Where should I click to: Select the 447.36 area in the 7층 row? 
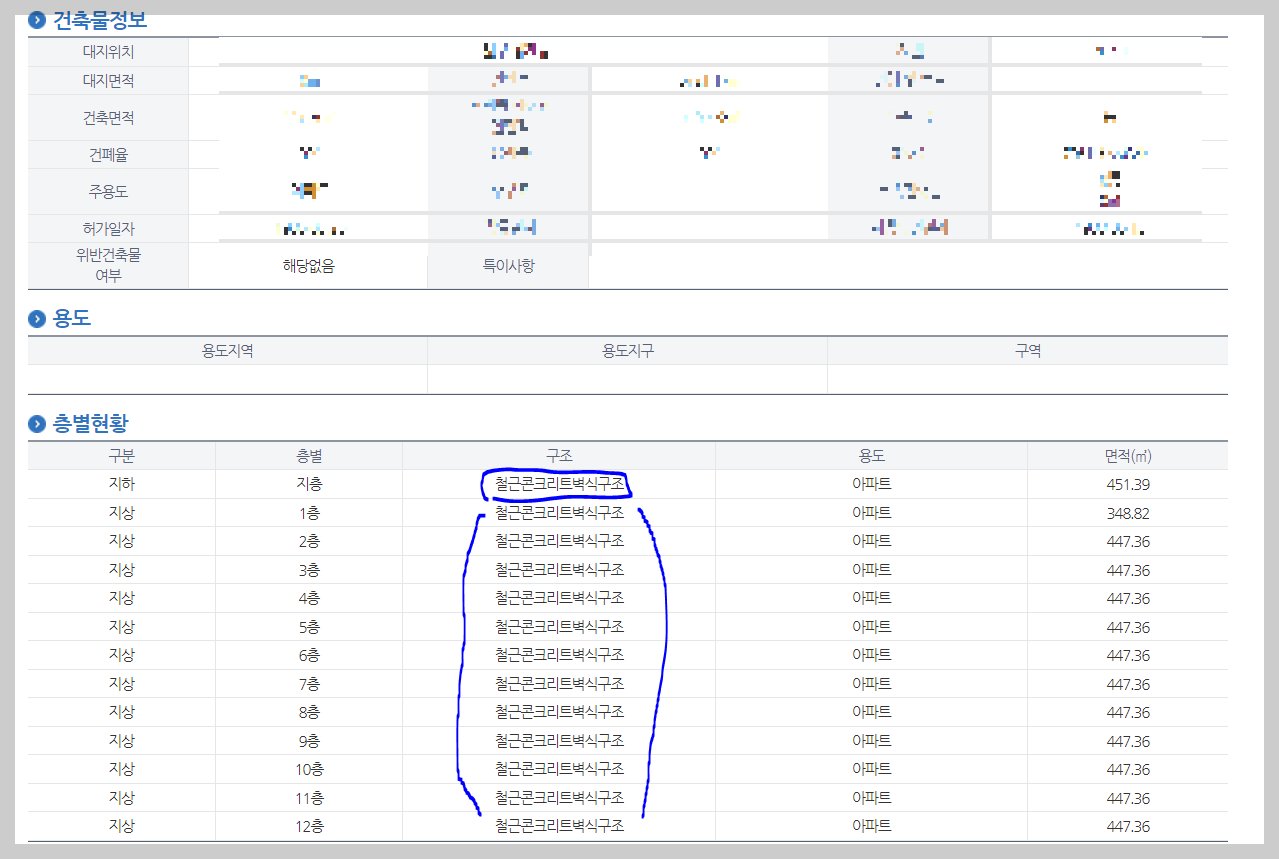click(1128, 684)
